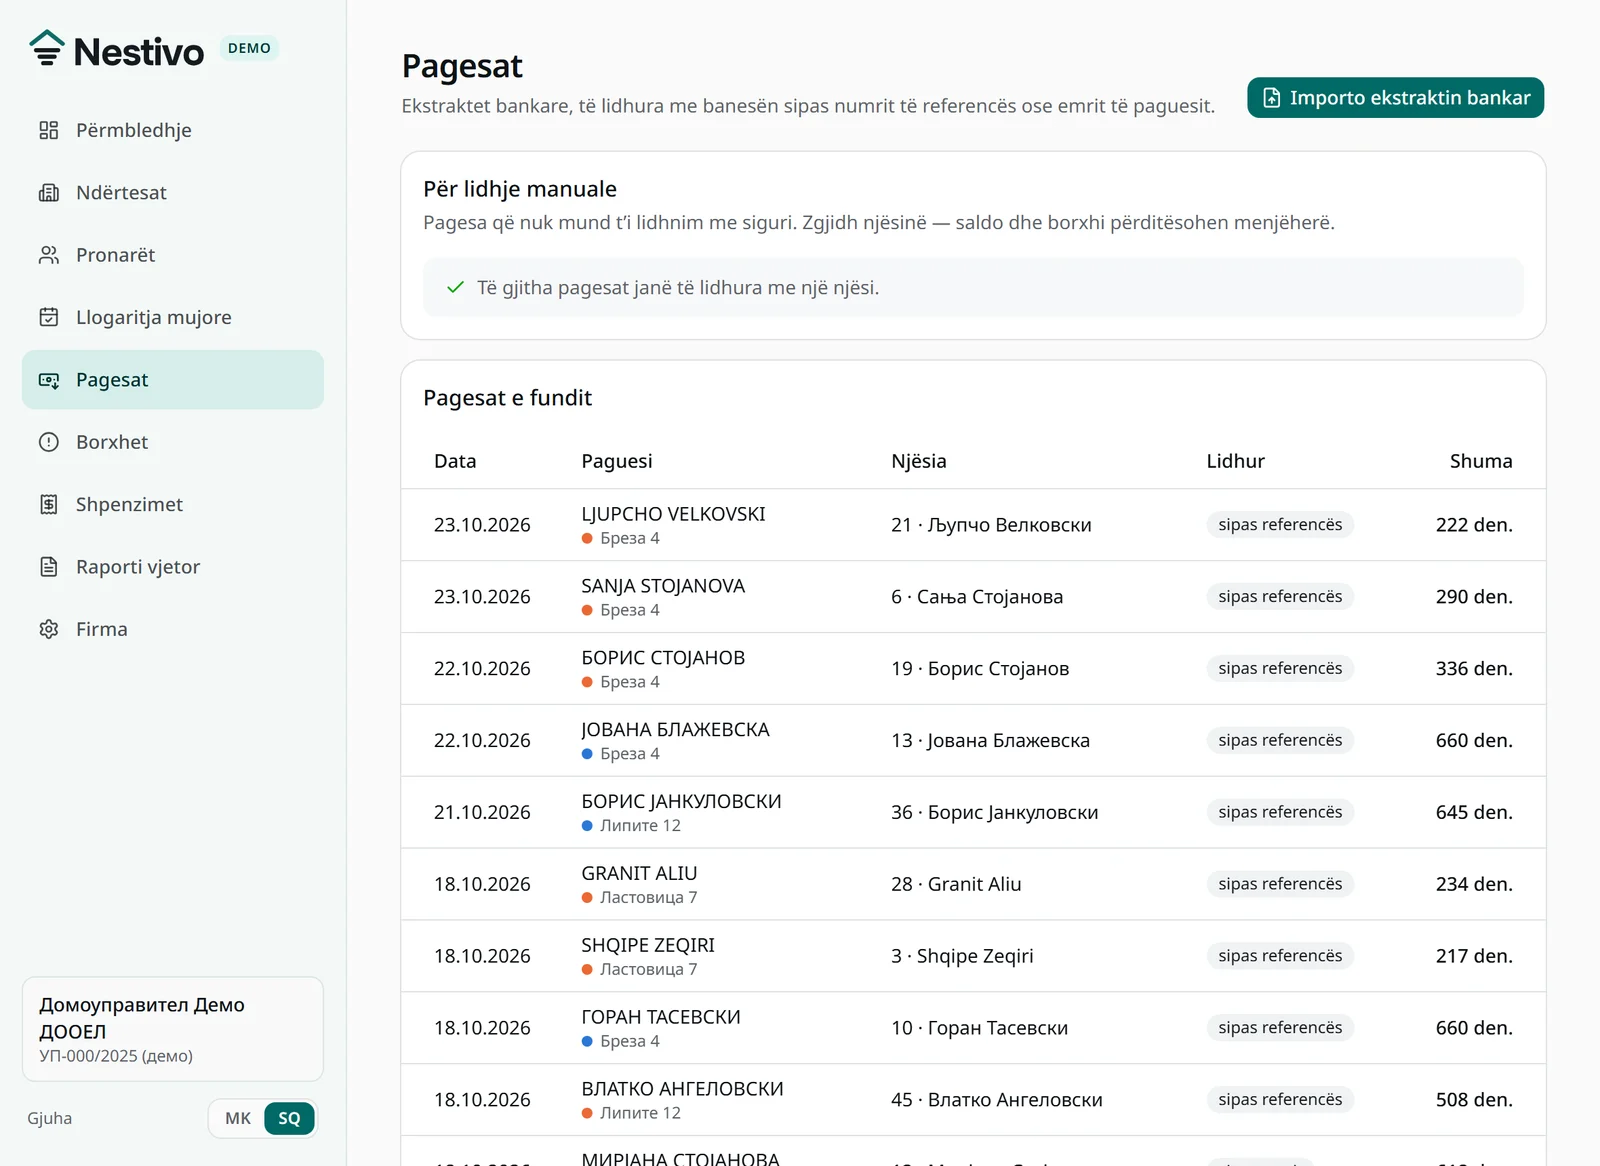This screenshot has height=1166, width=1600.
Task: Click orange dot beside Ластовица 7 under GRANIT ALIU
Action: coord(587,898)
